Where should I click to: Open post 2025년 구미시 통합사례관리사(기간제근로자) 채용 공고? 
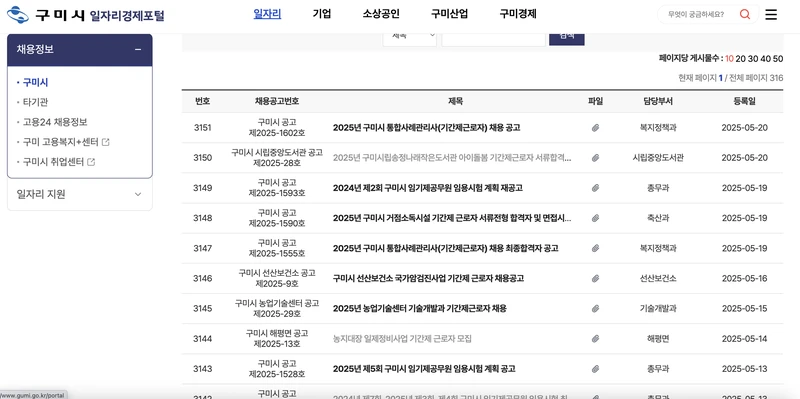[x=427, y=128]
